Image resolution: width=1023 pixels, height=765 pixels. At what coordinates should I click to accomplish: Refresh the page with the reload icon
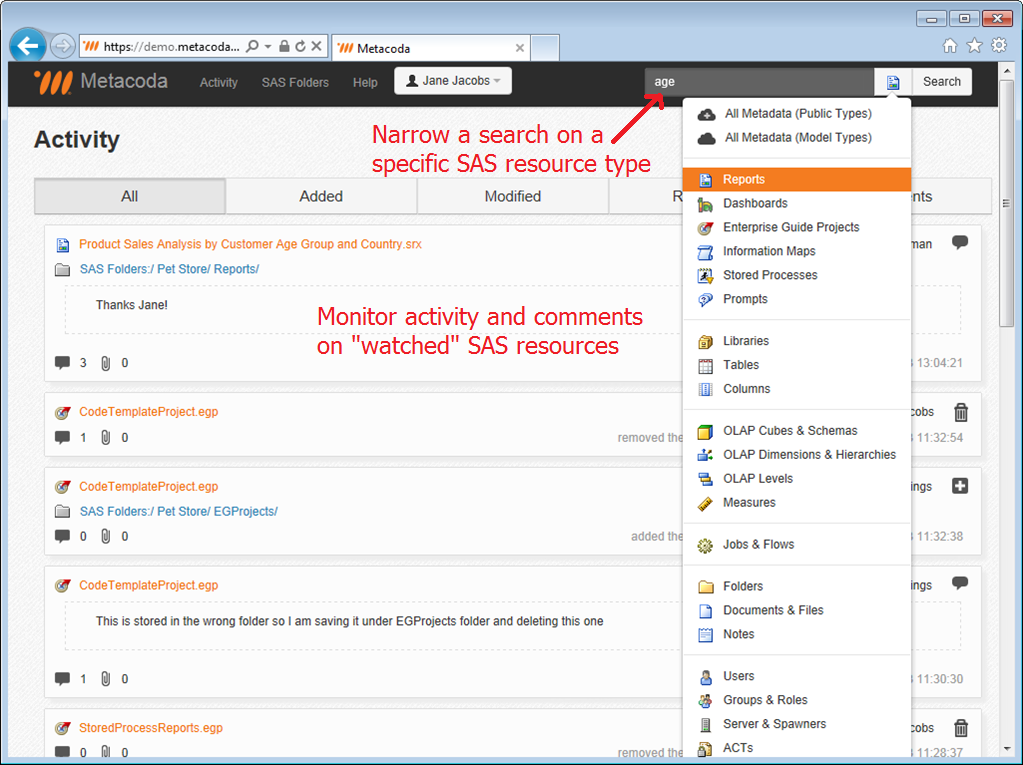[300, 46]
